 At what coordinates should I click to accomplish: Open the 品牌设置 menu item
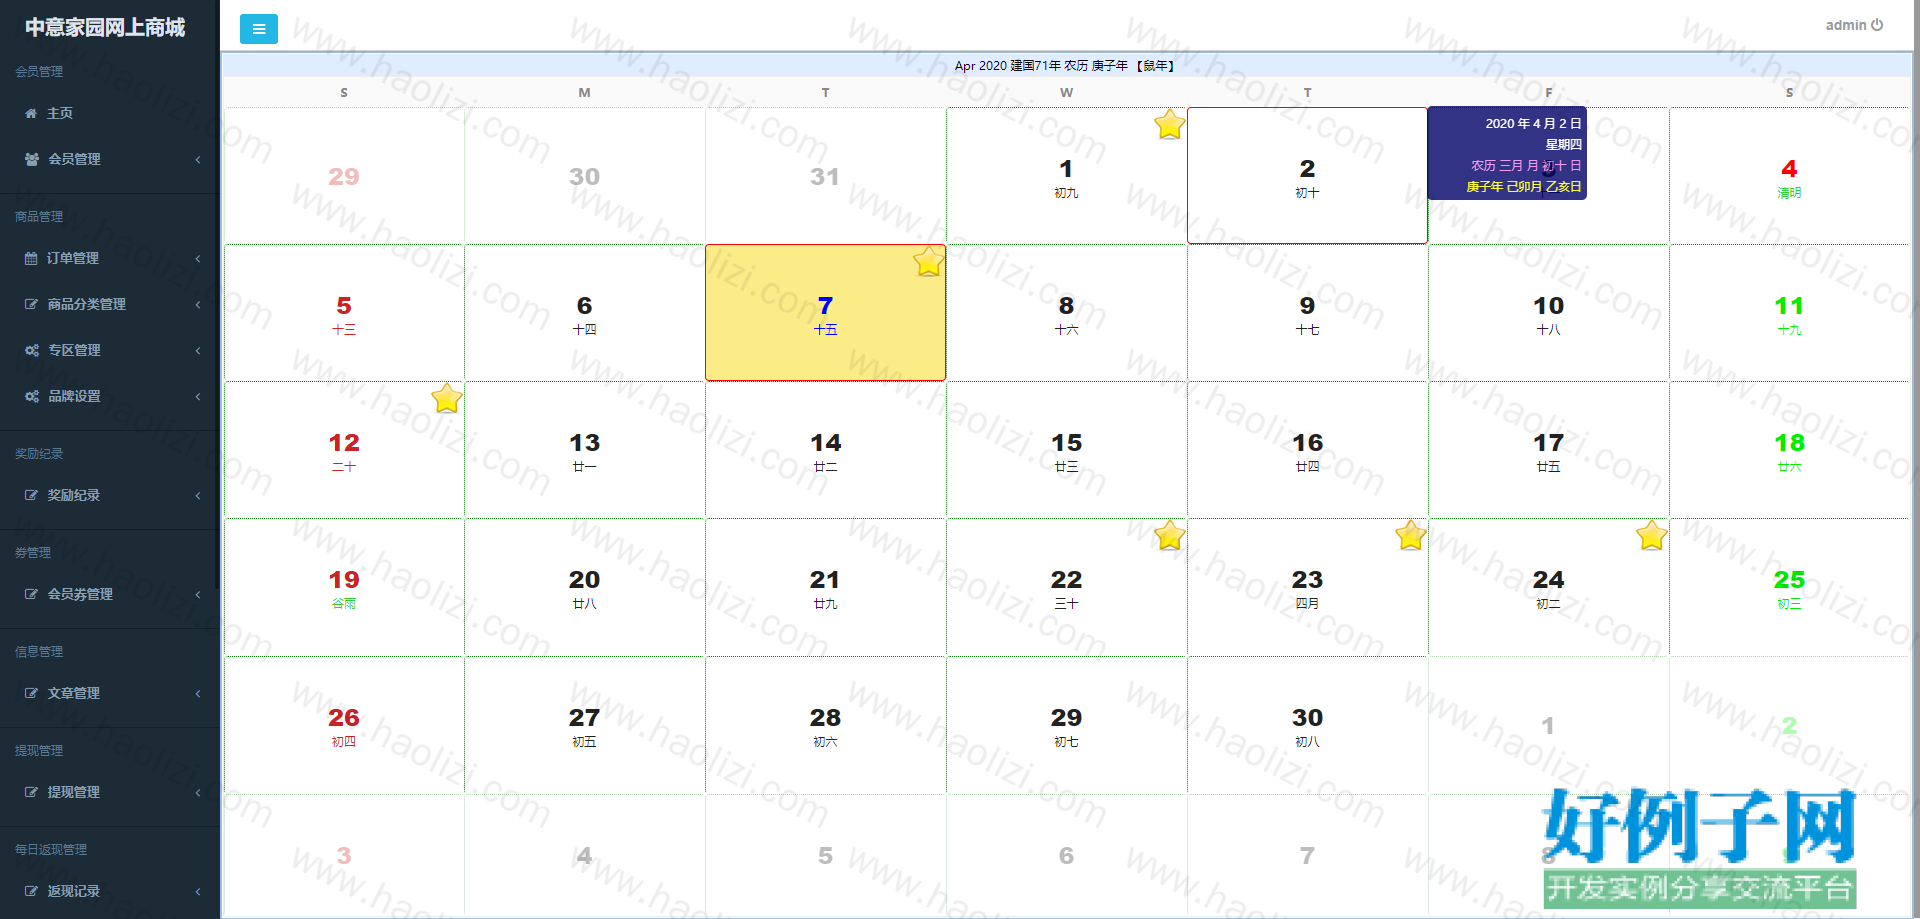[x=110, y=396]
